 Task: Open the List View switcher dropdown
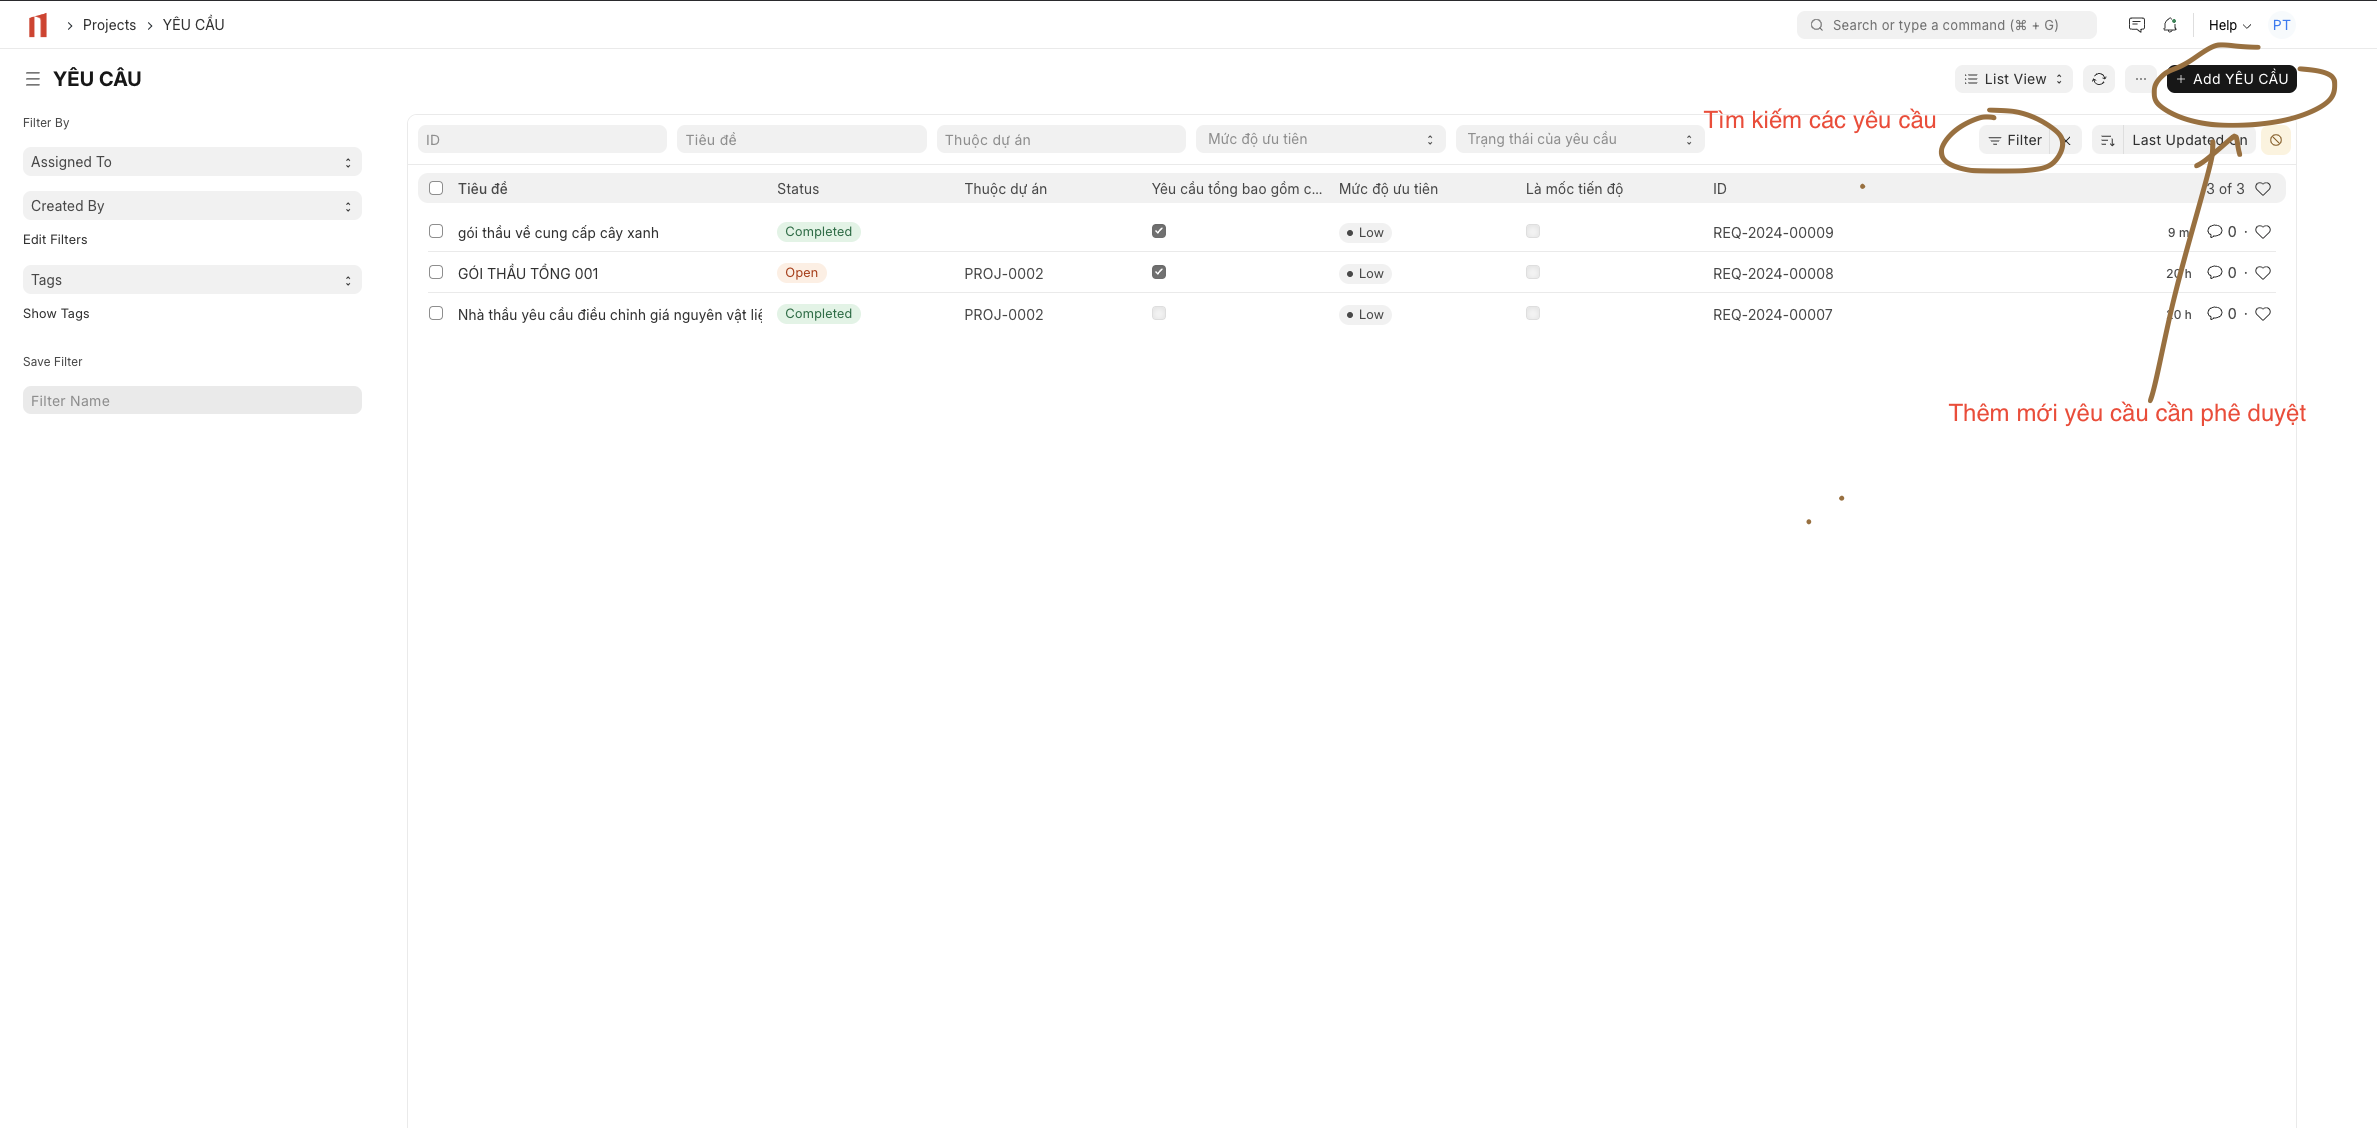point(2013,79)
